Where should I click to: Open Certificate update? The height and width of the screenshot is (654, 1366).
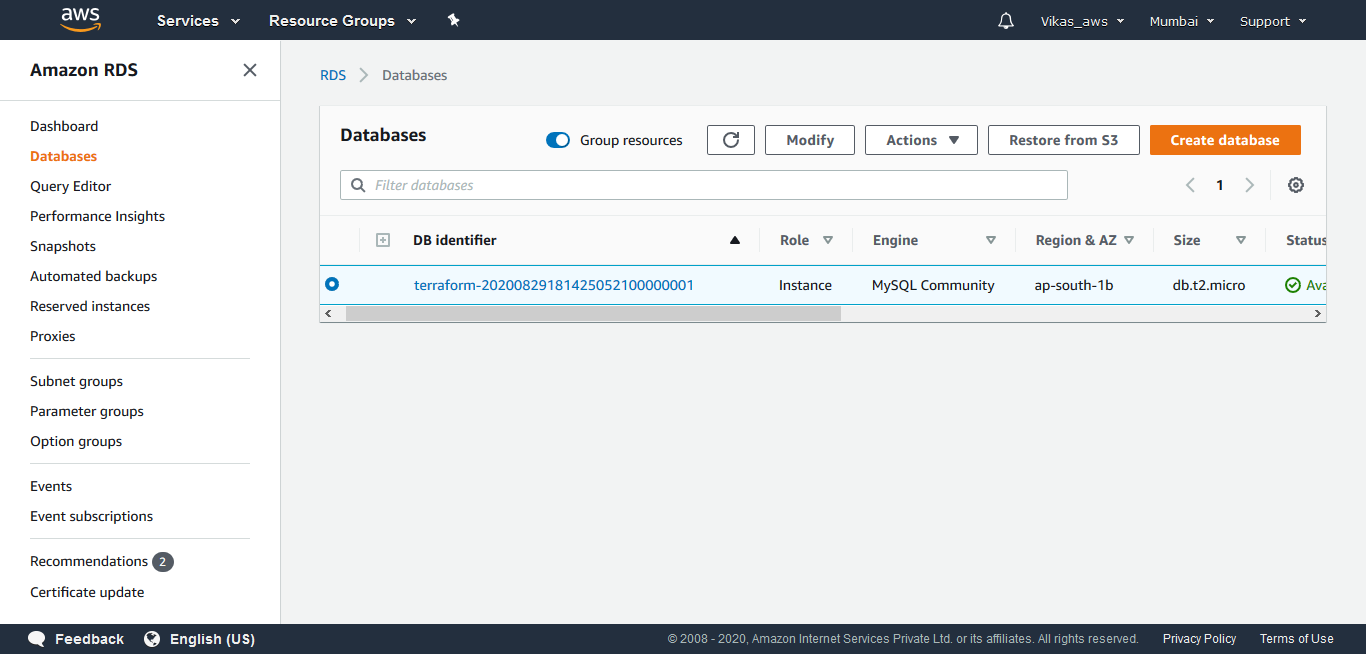click(x=87, y=592)
